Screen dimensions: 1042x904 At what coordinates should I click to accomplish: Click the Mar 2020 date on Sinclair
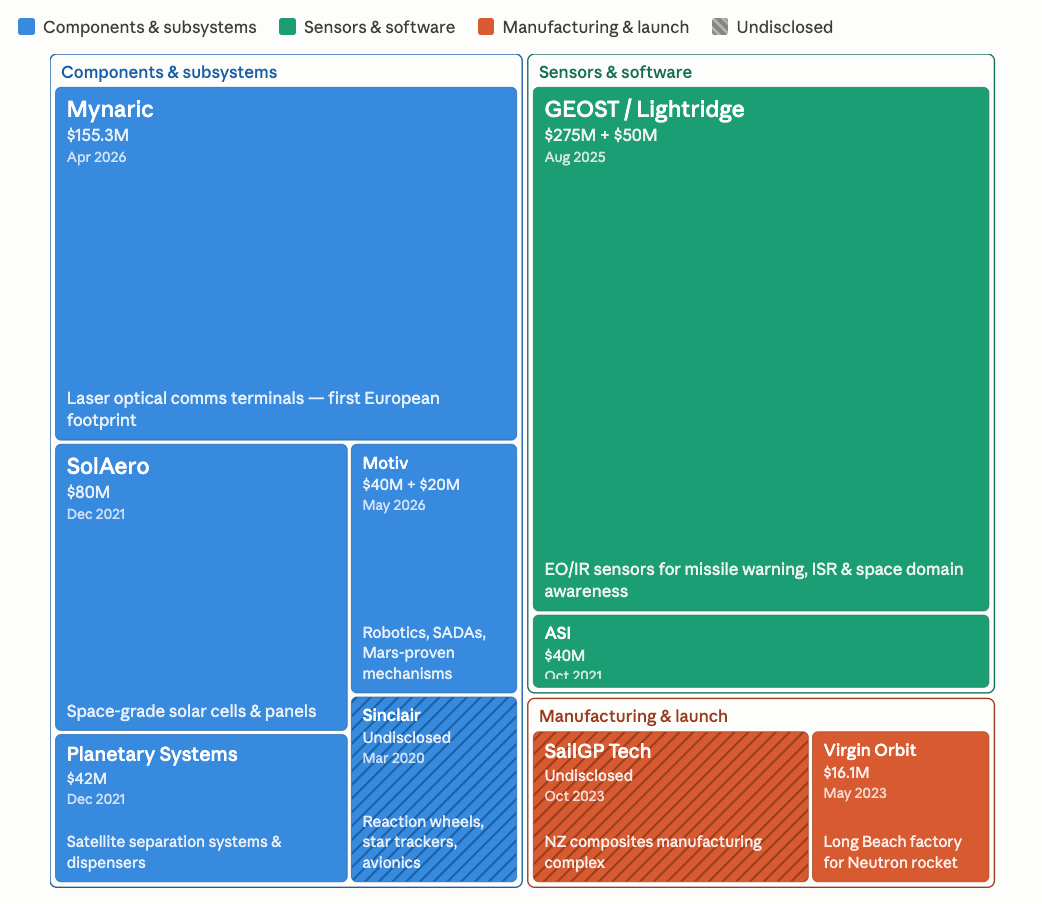(x=393, y=758)
